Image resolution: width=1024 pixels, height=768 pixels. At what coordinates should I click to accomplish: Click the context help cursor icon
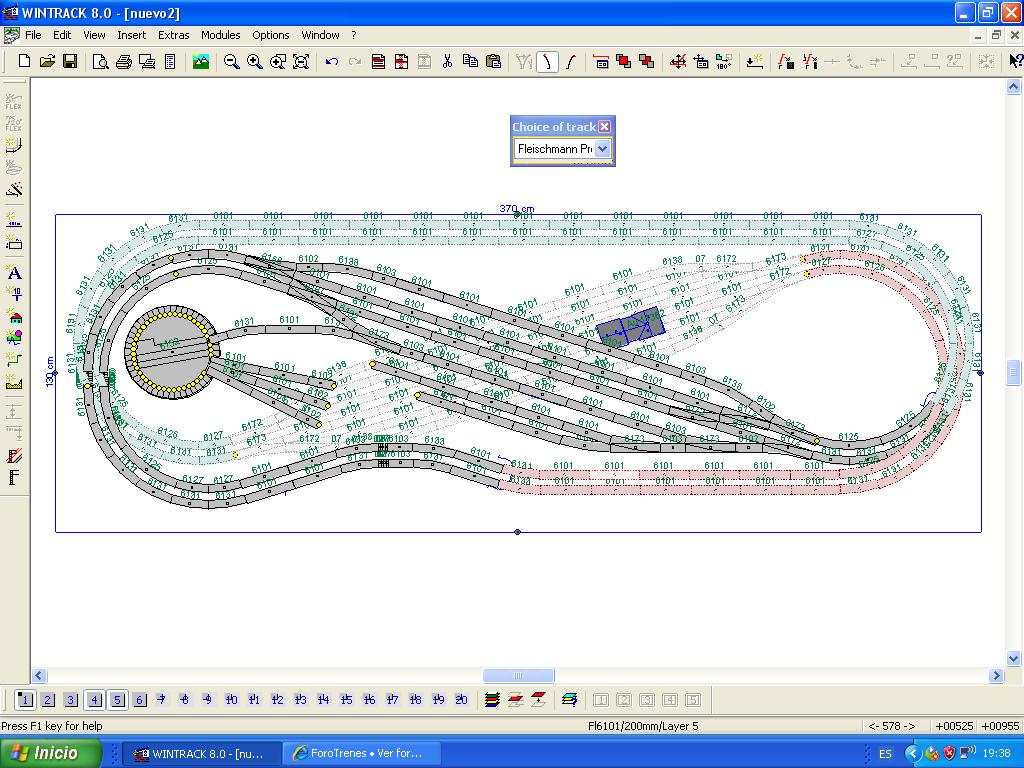[x=1016, y=61]
